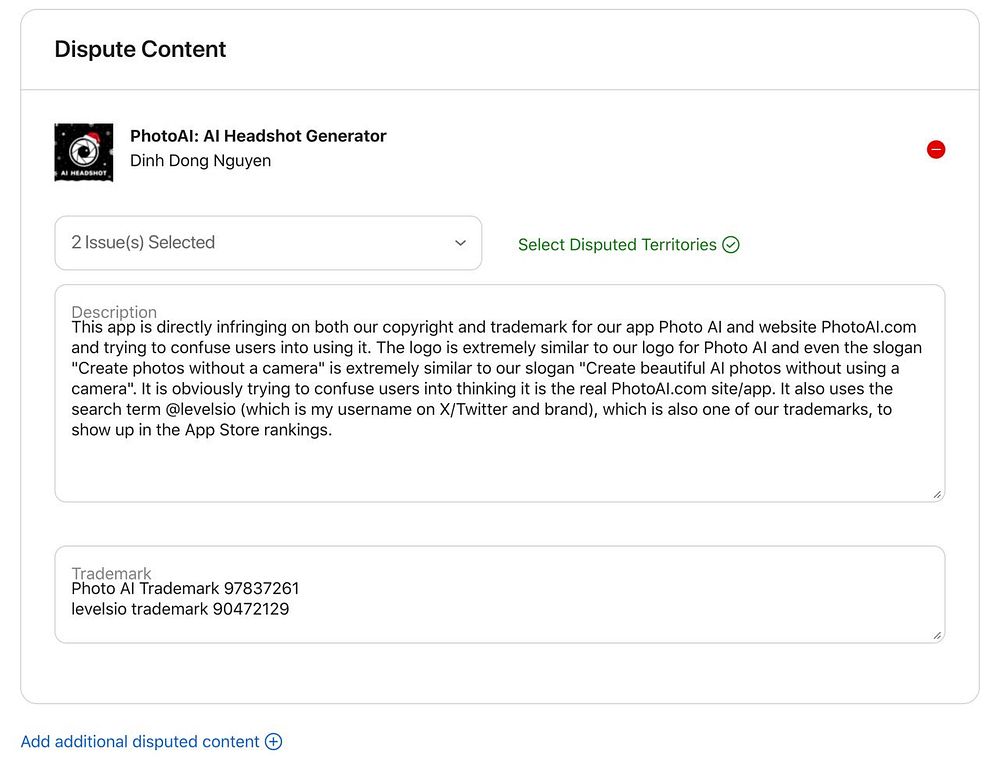Click the chevron arrow in the issues dropdown
The image size is (1000, 768).
click(460, 243)
